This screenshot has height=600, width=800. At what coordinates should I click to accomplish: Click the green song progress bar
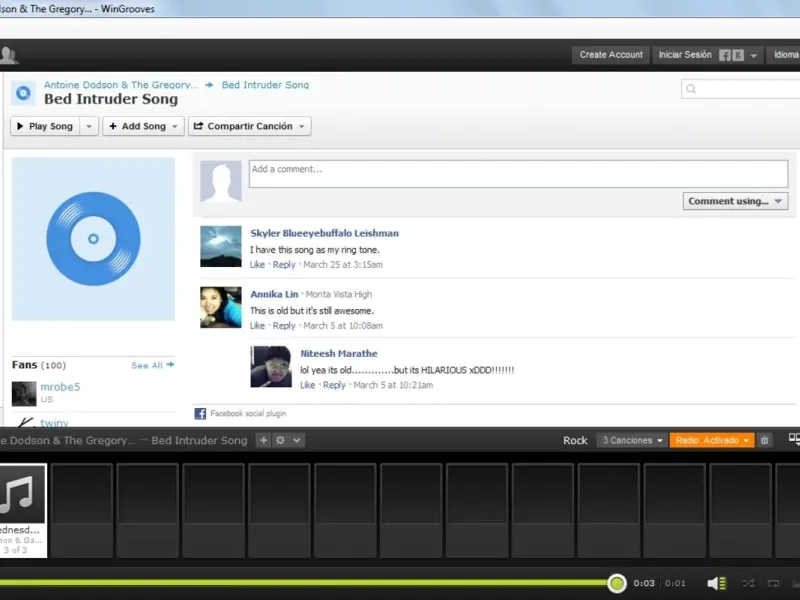click(304, 583)
